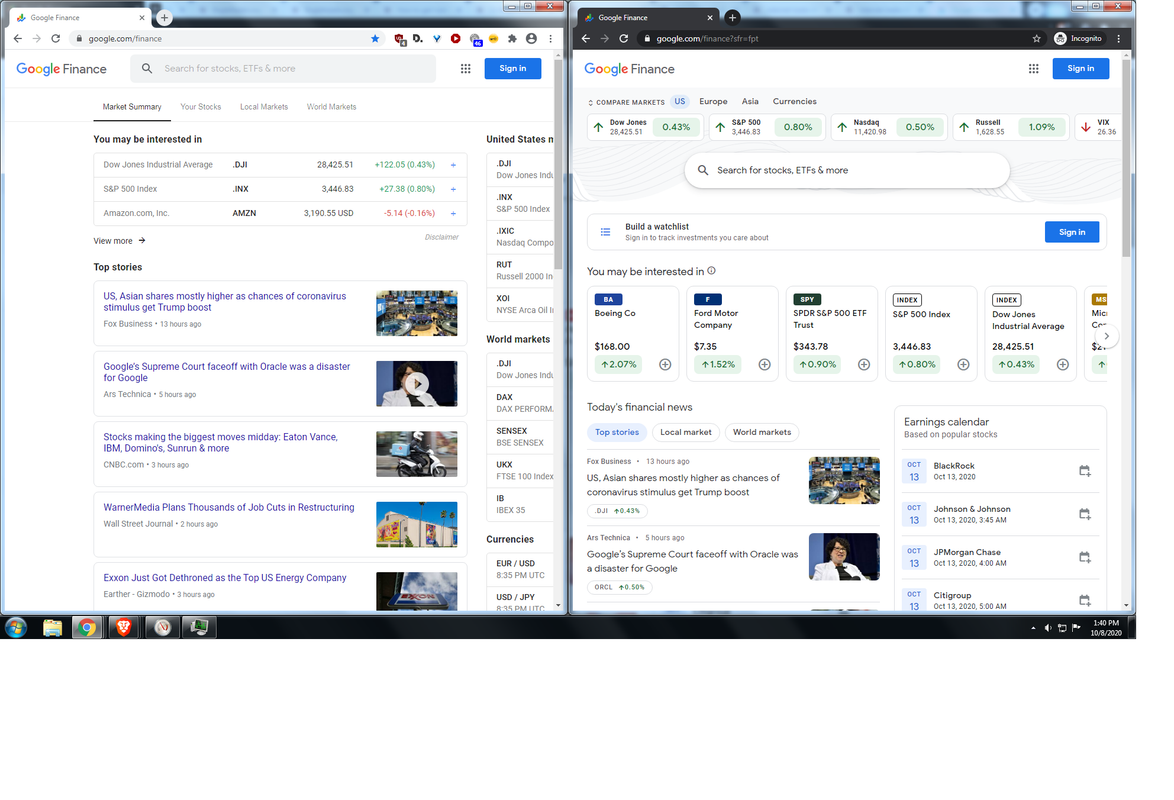
Task: Add SPDR S&P 500 ETF Trust to watchlist
Action: tap(864, 364)
